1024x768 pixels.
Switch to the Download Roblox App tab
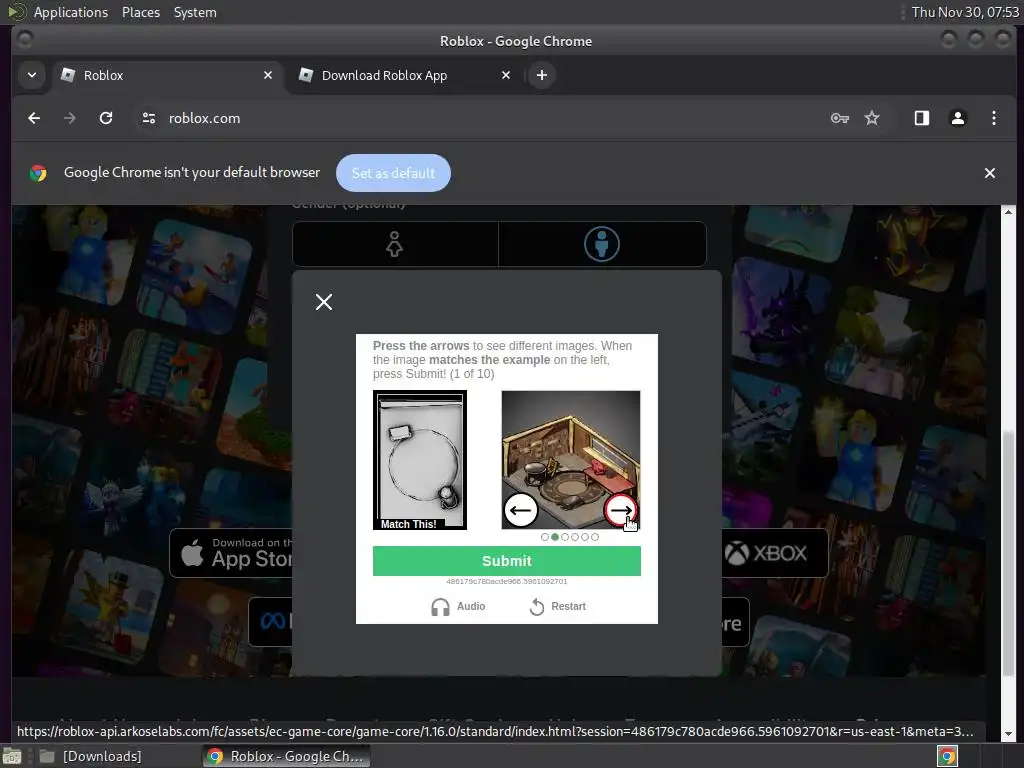point(405,75)
